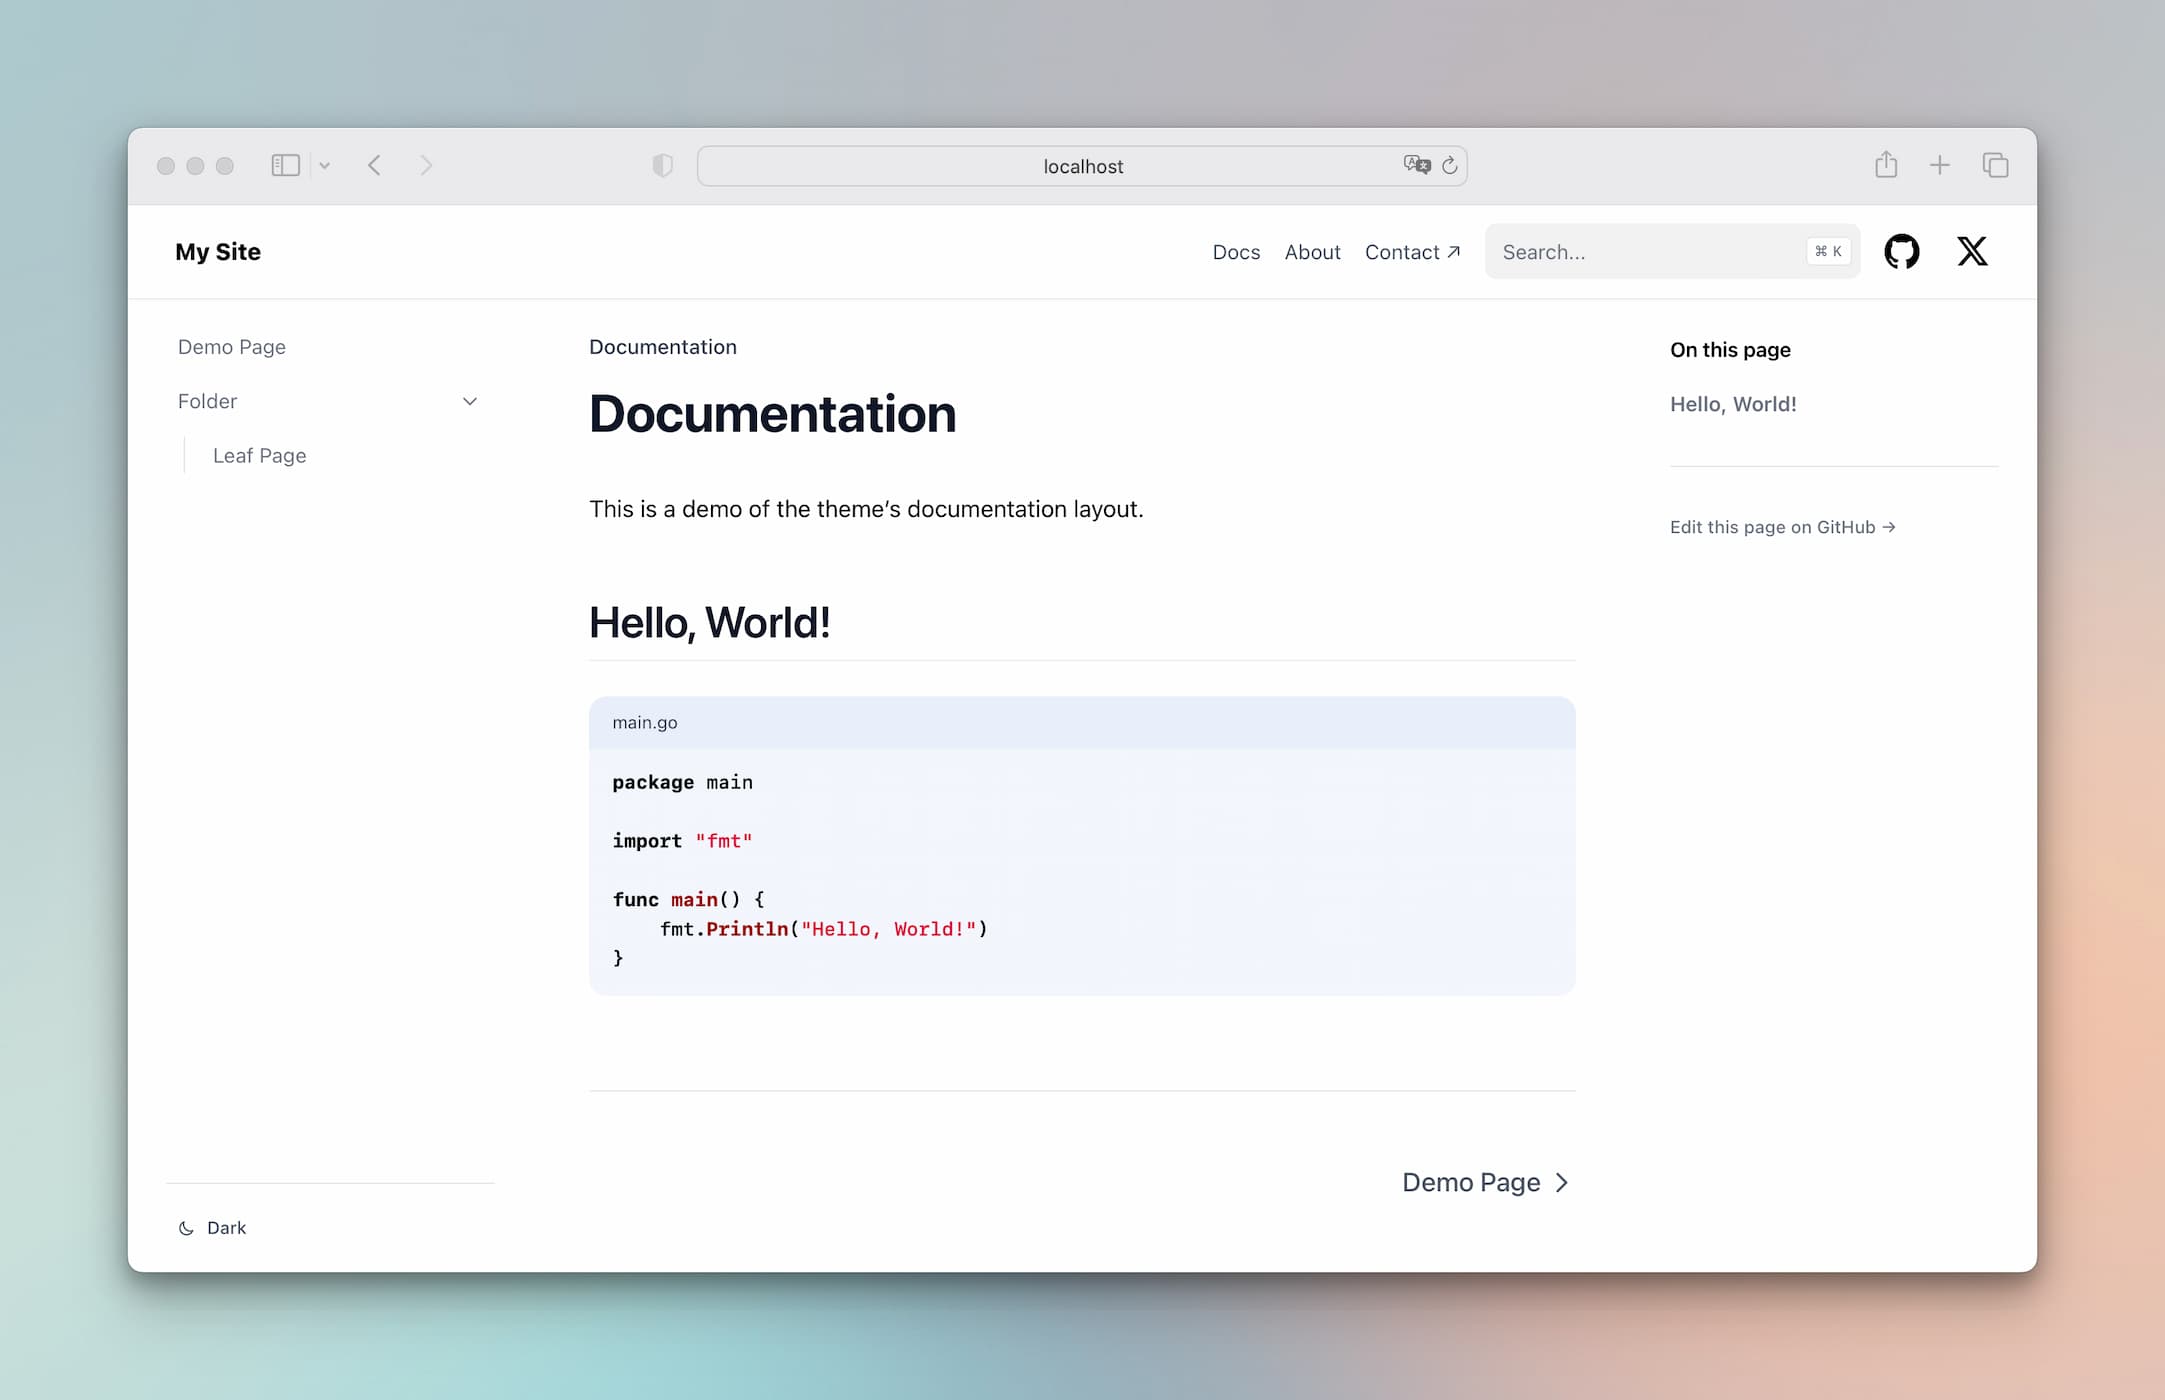Click the X (Twitter) icon in navbar
The width and height of the screenshot is (2165, 1400).
1972,249
